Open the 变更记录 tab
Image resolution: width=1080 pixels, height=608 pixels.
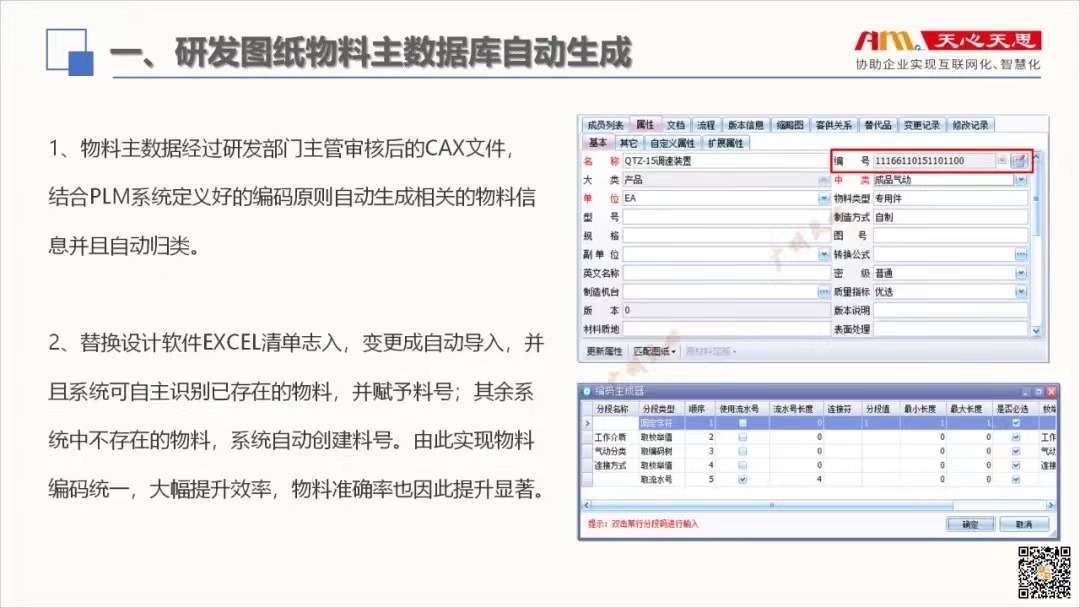pyautogui.click(x=922, y=125)
